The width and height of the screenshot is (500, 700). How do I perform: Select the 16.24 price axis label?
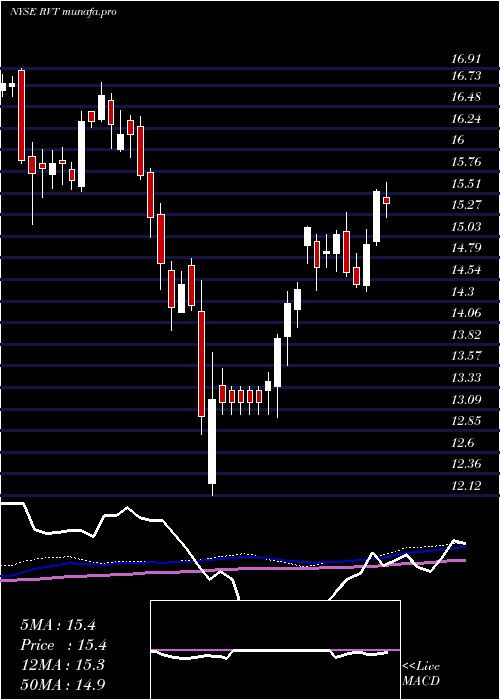click(x=467, y=119)
